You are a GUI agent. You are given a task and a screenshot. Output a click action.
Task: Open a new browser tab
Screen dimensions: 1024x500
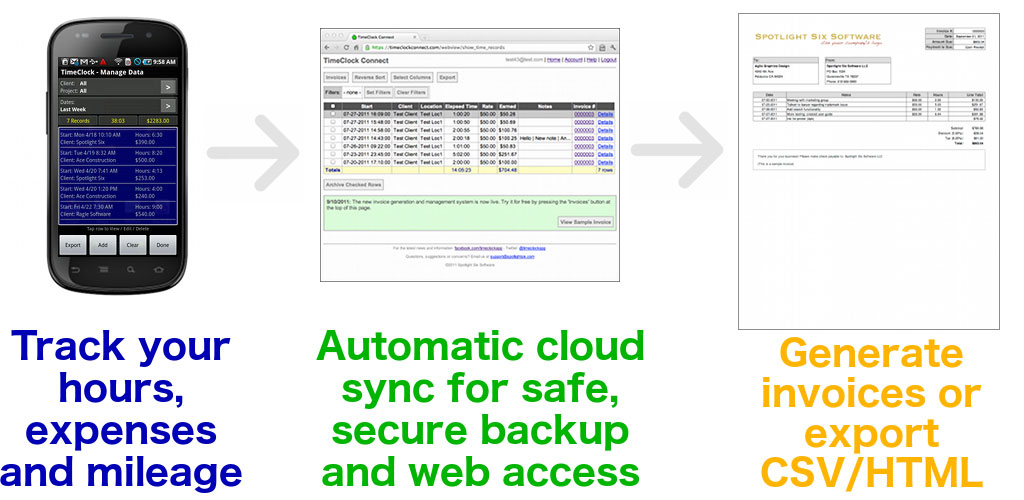click(x=423, y=38)
